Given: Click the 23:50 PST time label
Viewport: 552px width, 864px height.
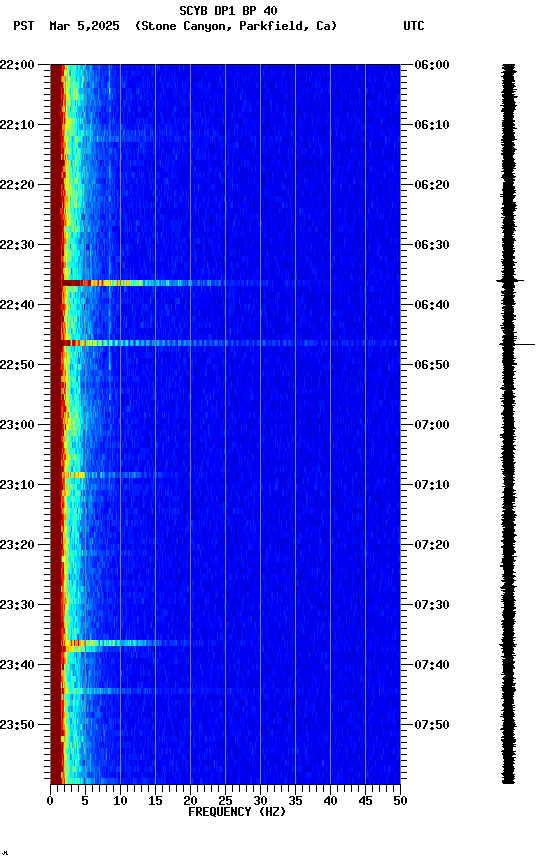Looking at the screenshot, I should 17,725.
